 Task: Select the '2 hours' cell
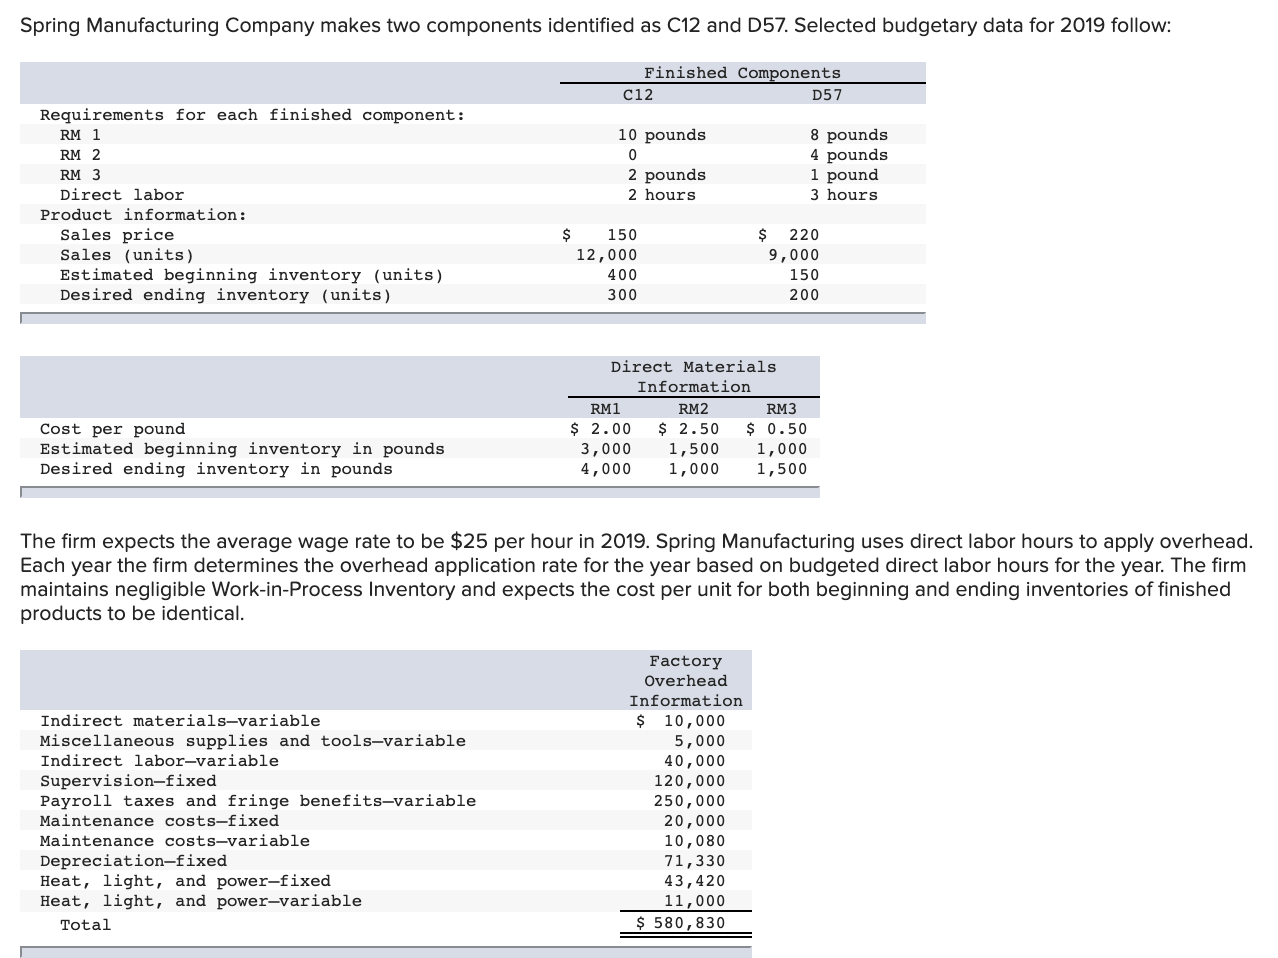(662, 195)
